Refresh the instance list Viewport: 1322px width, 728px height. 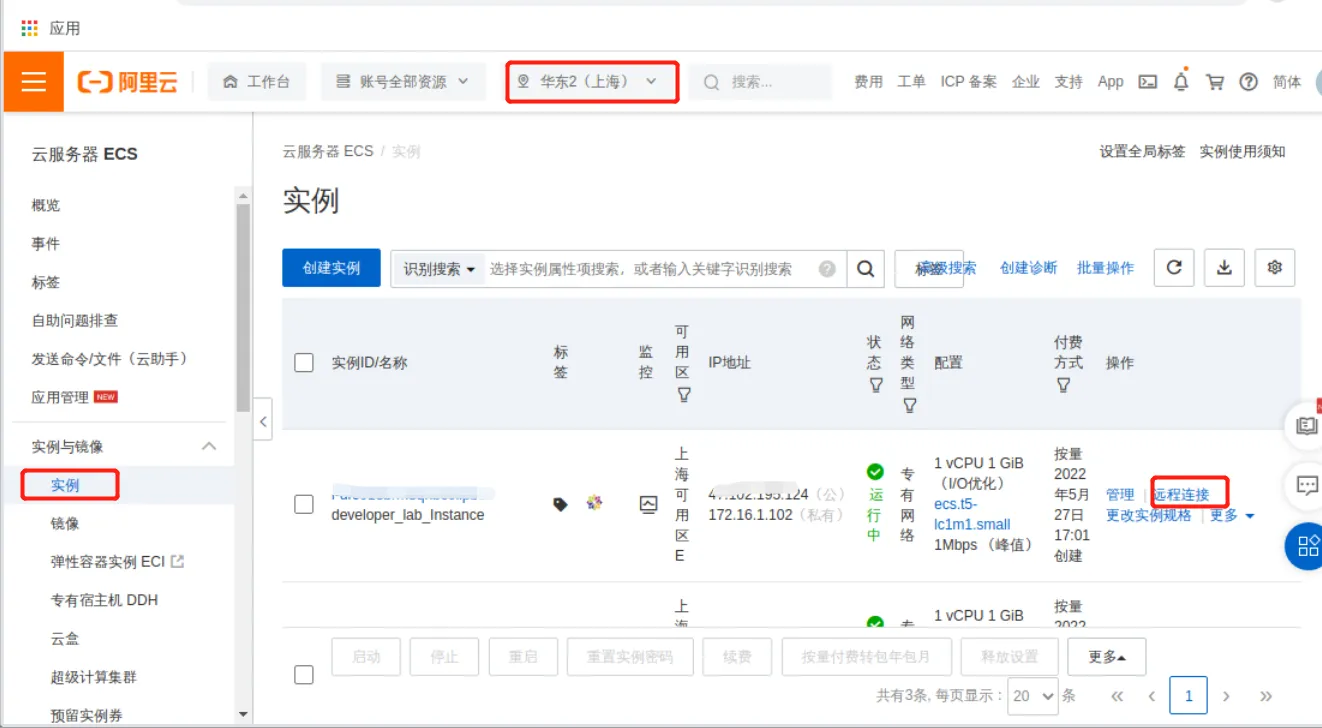tap(1174, 268)
